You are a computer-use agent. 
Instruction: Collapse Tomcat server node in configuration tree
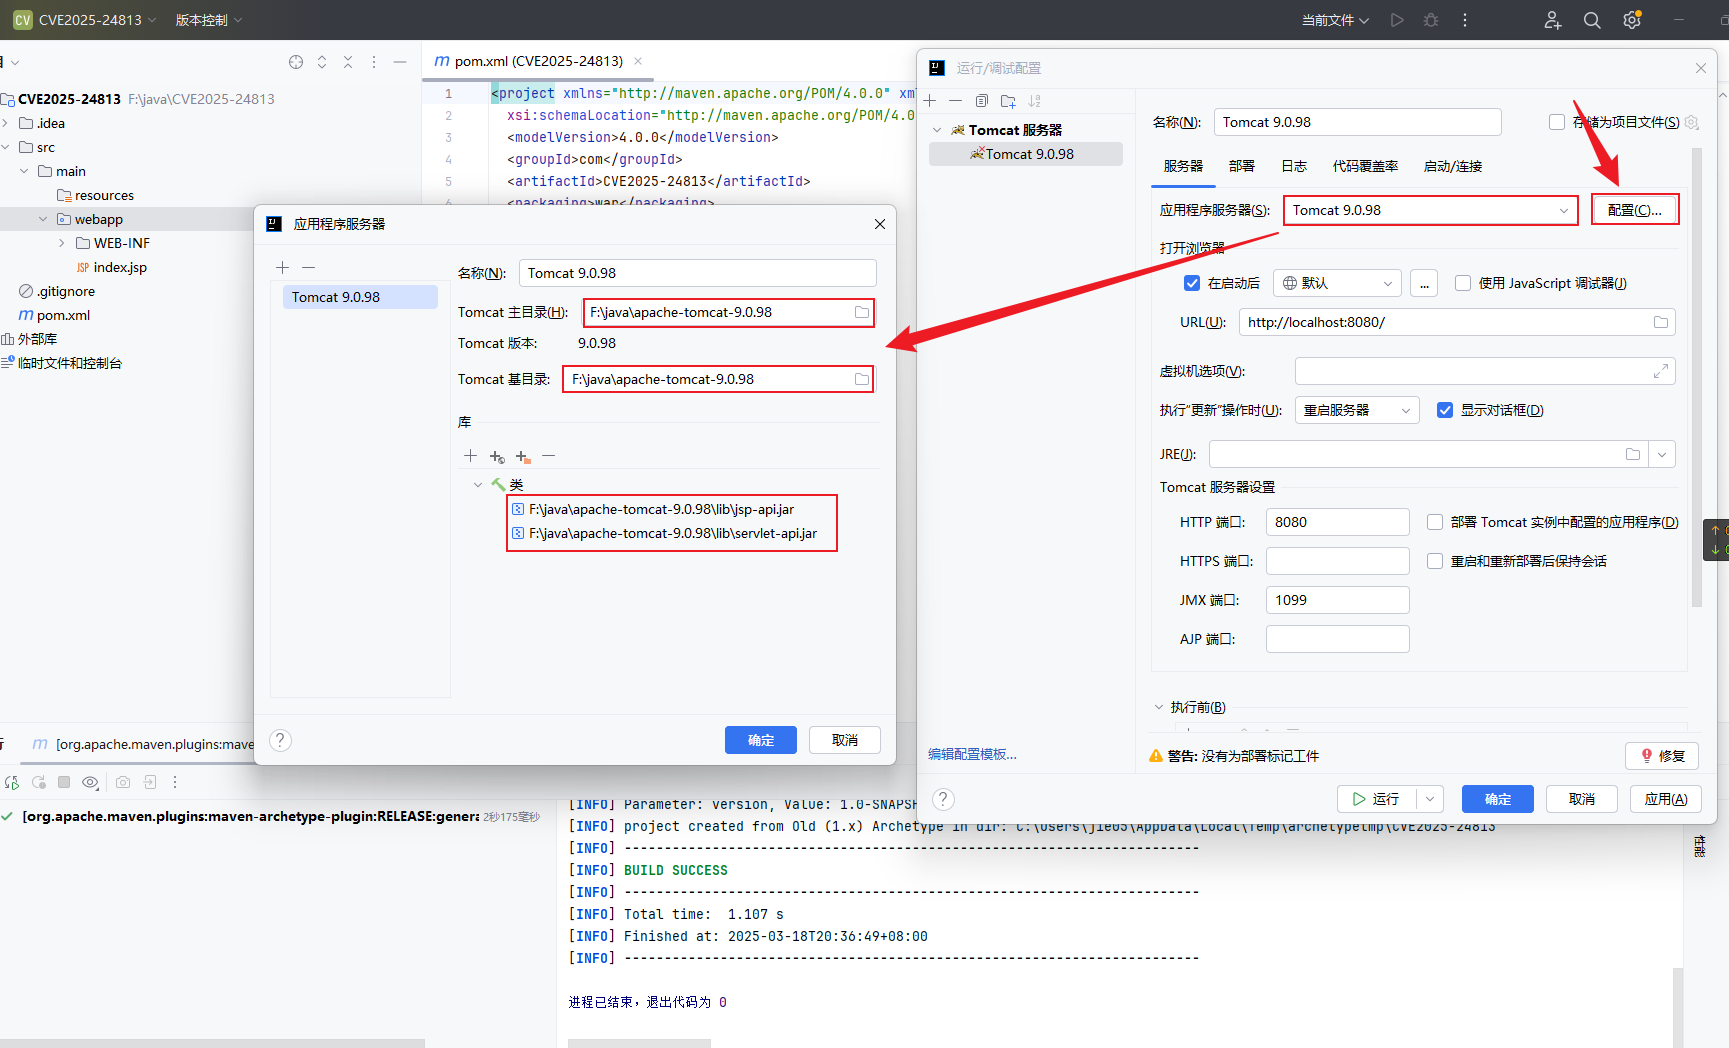[x=937, y=130]
